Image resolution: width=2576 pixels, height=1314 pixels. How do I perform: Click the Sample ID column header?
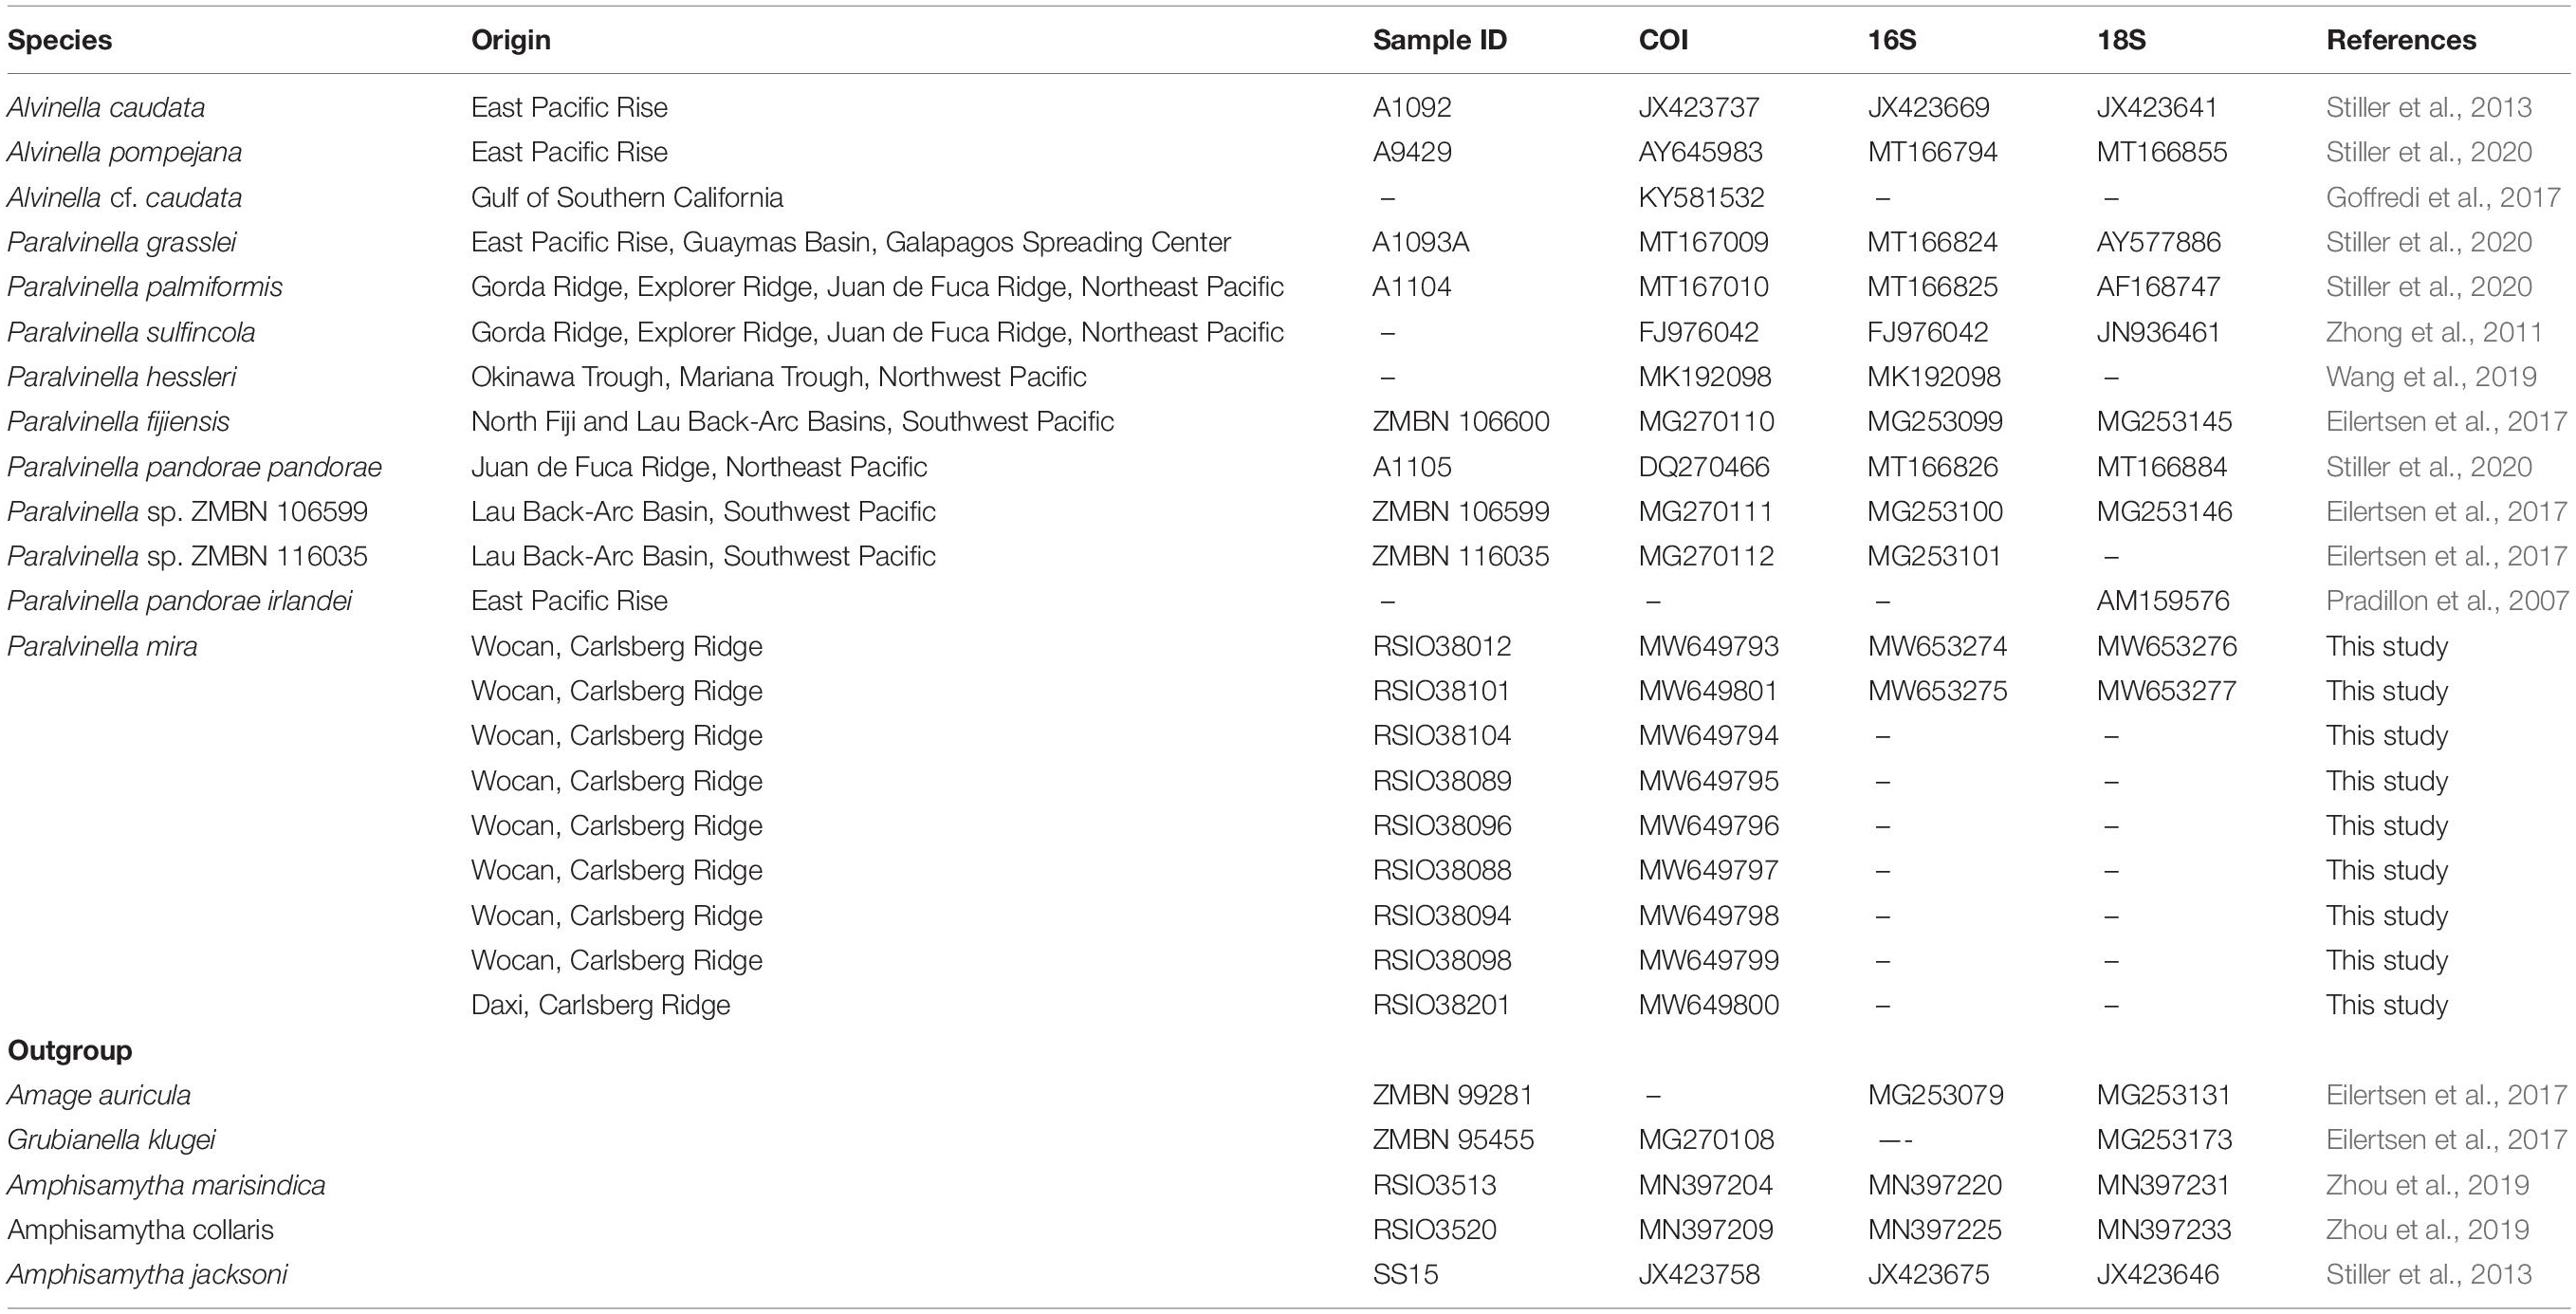point(1439,40)
